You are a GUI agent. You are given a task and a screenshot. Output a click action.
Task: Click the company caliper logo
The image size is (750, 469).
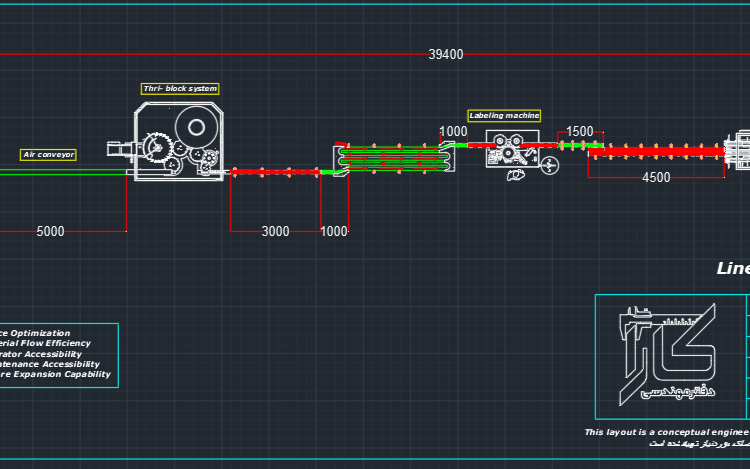pyautogui.click(x=668, y=355)
